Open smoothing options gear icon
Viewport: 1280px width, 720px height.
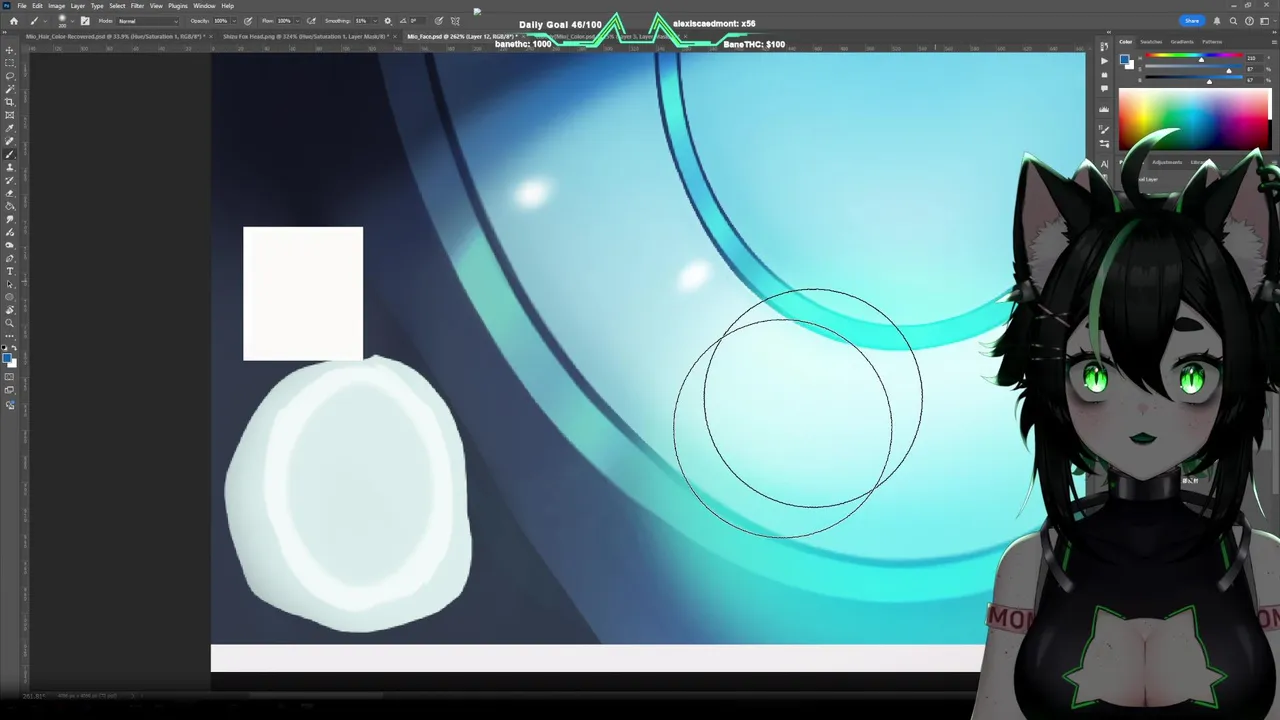coord(388,21)
